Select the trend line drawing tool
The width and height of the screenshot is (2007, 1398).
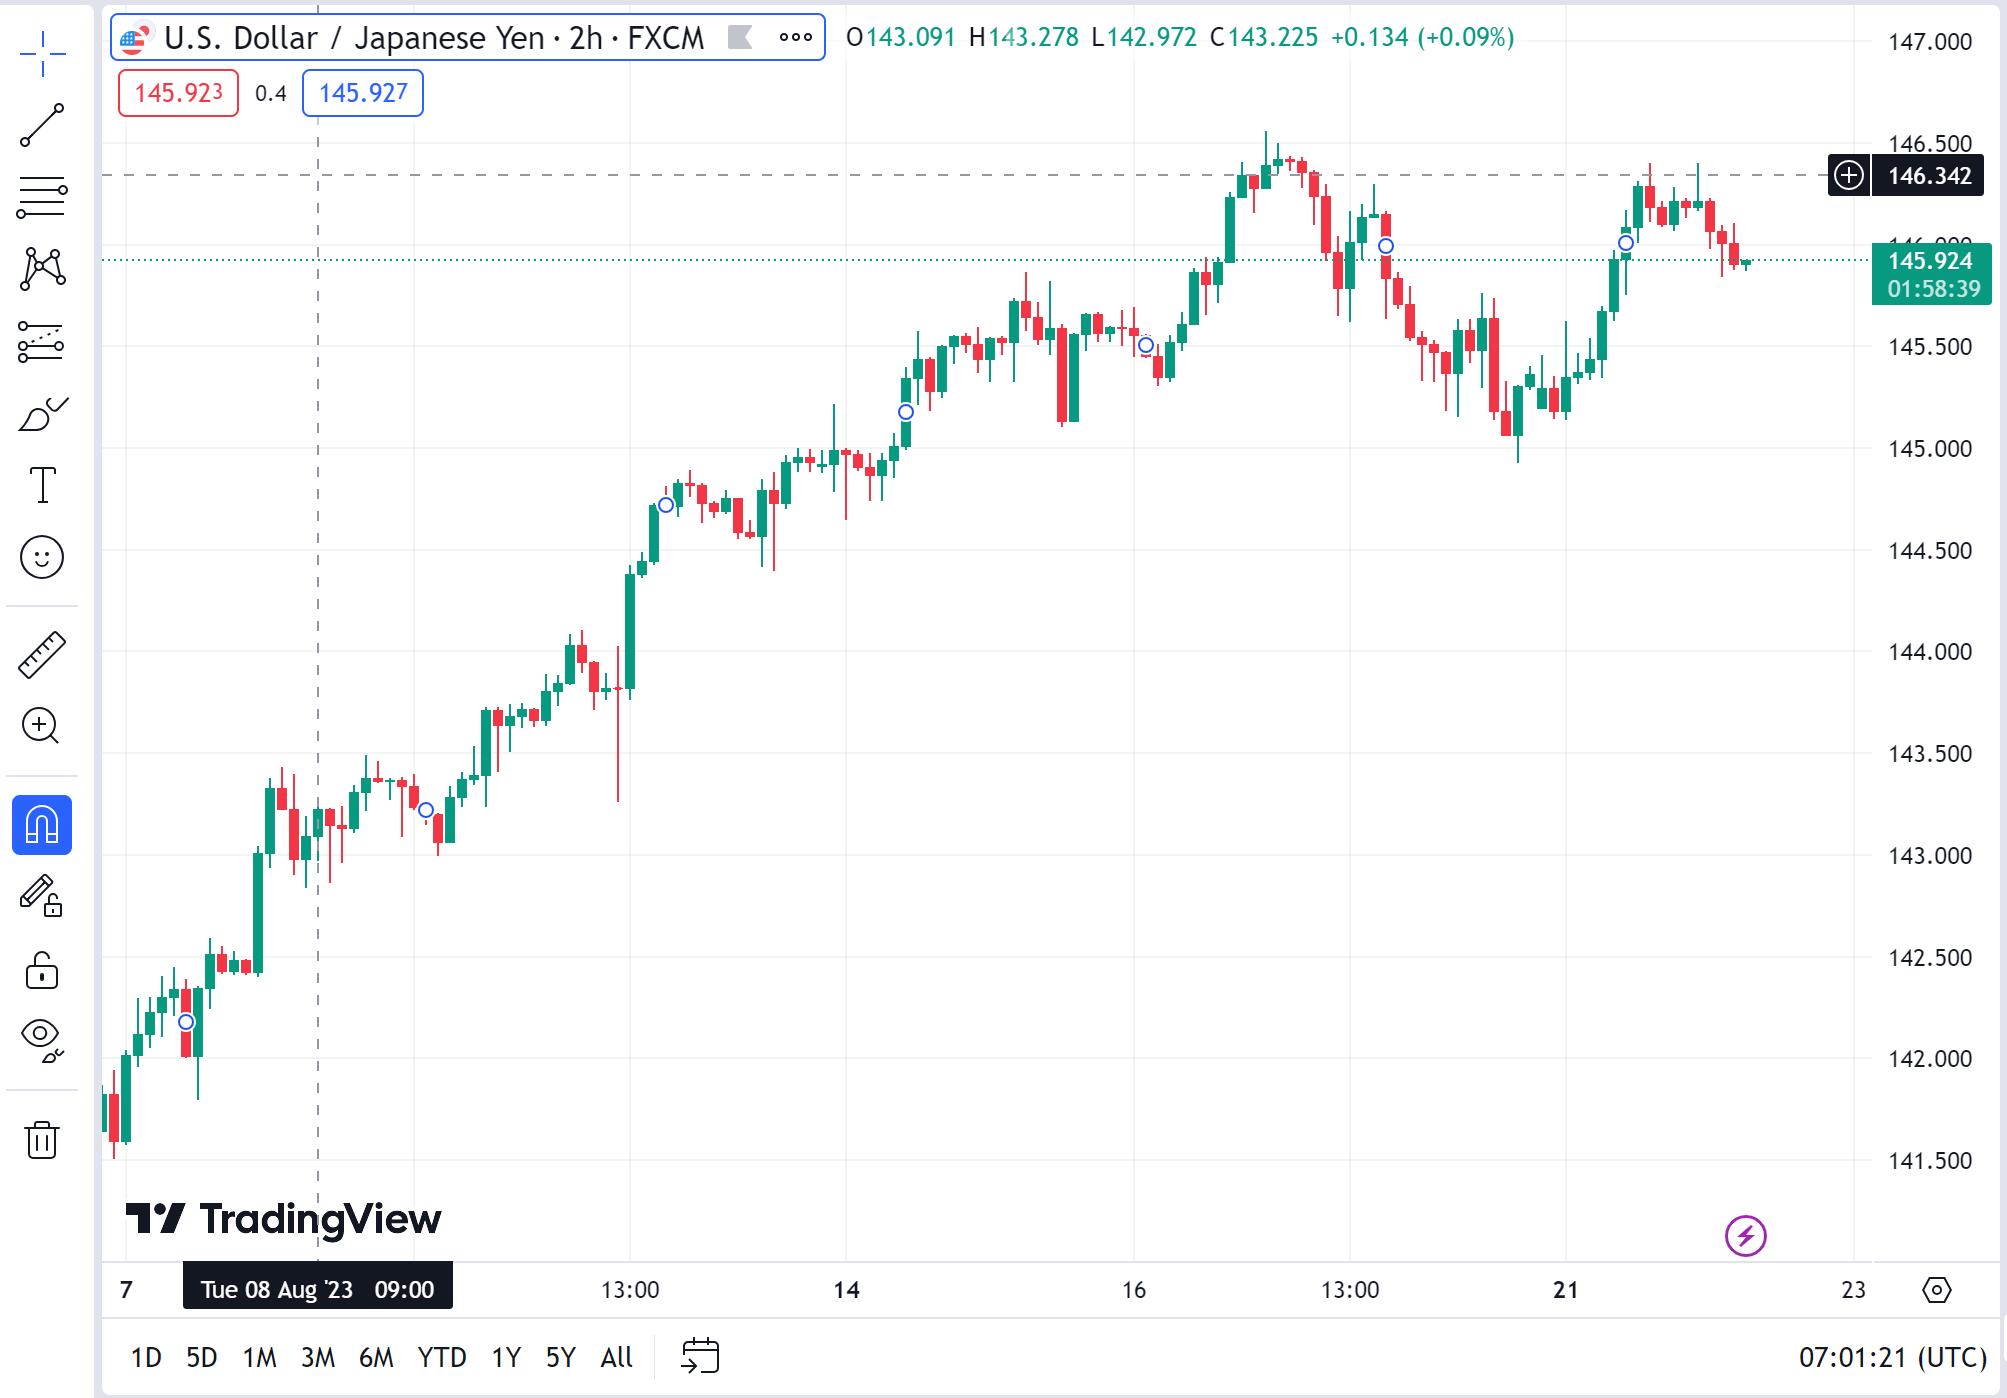(42, 125)
